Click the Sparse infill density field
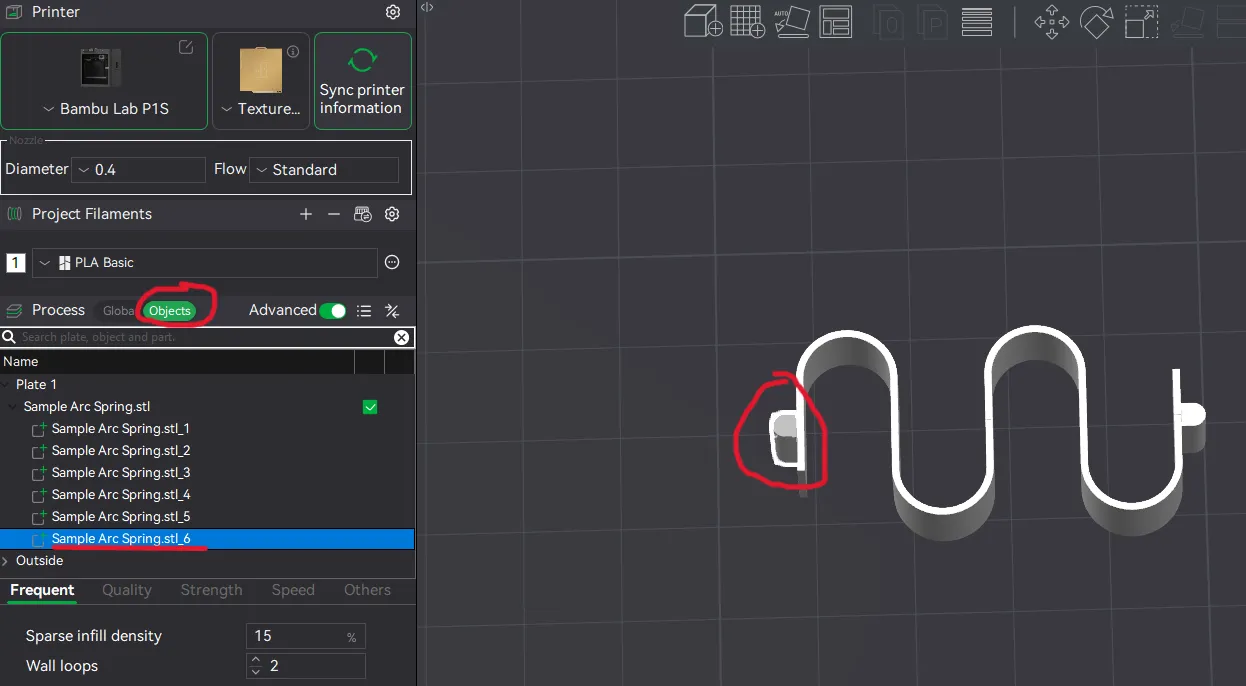This screenshot has width=1246, height=686. click(305, 636)
